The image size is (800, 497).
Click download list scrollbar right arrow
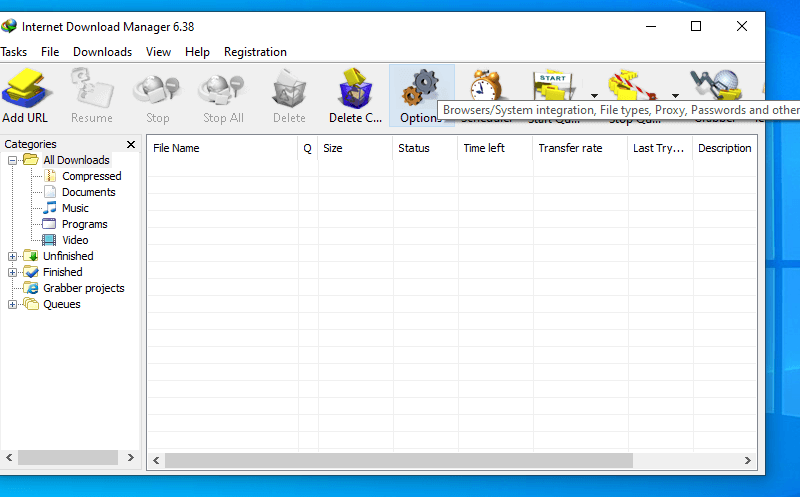[x=747, y=461]
